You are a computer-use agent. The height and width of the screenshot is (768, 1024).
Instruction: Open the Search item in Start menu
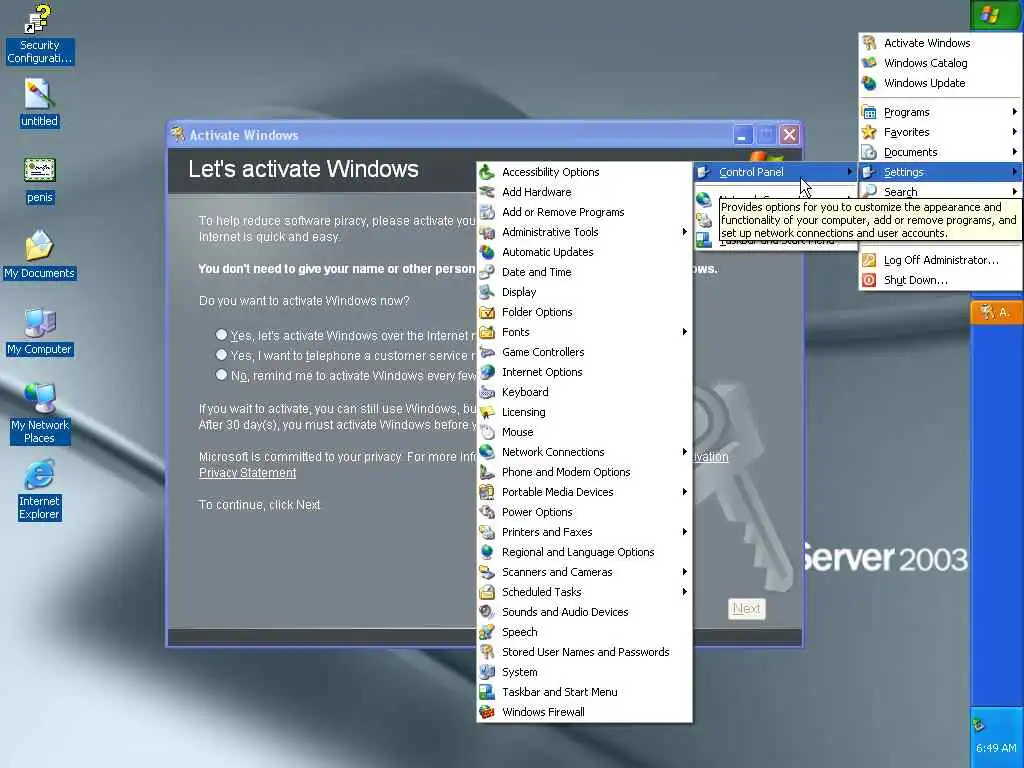point(940,192)
